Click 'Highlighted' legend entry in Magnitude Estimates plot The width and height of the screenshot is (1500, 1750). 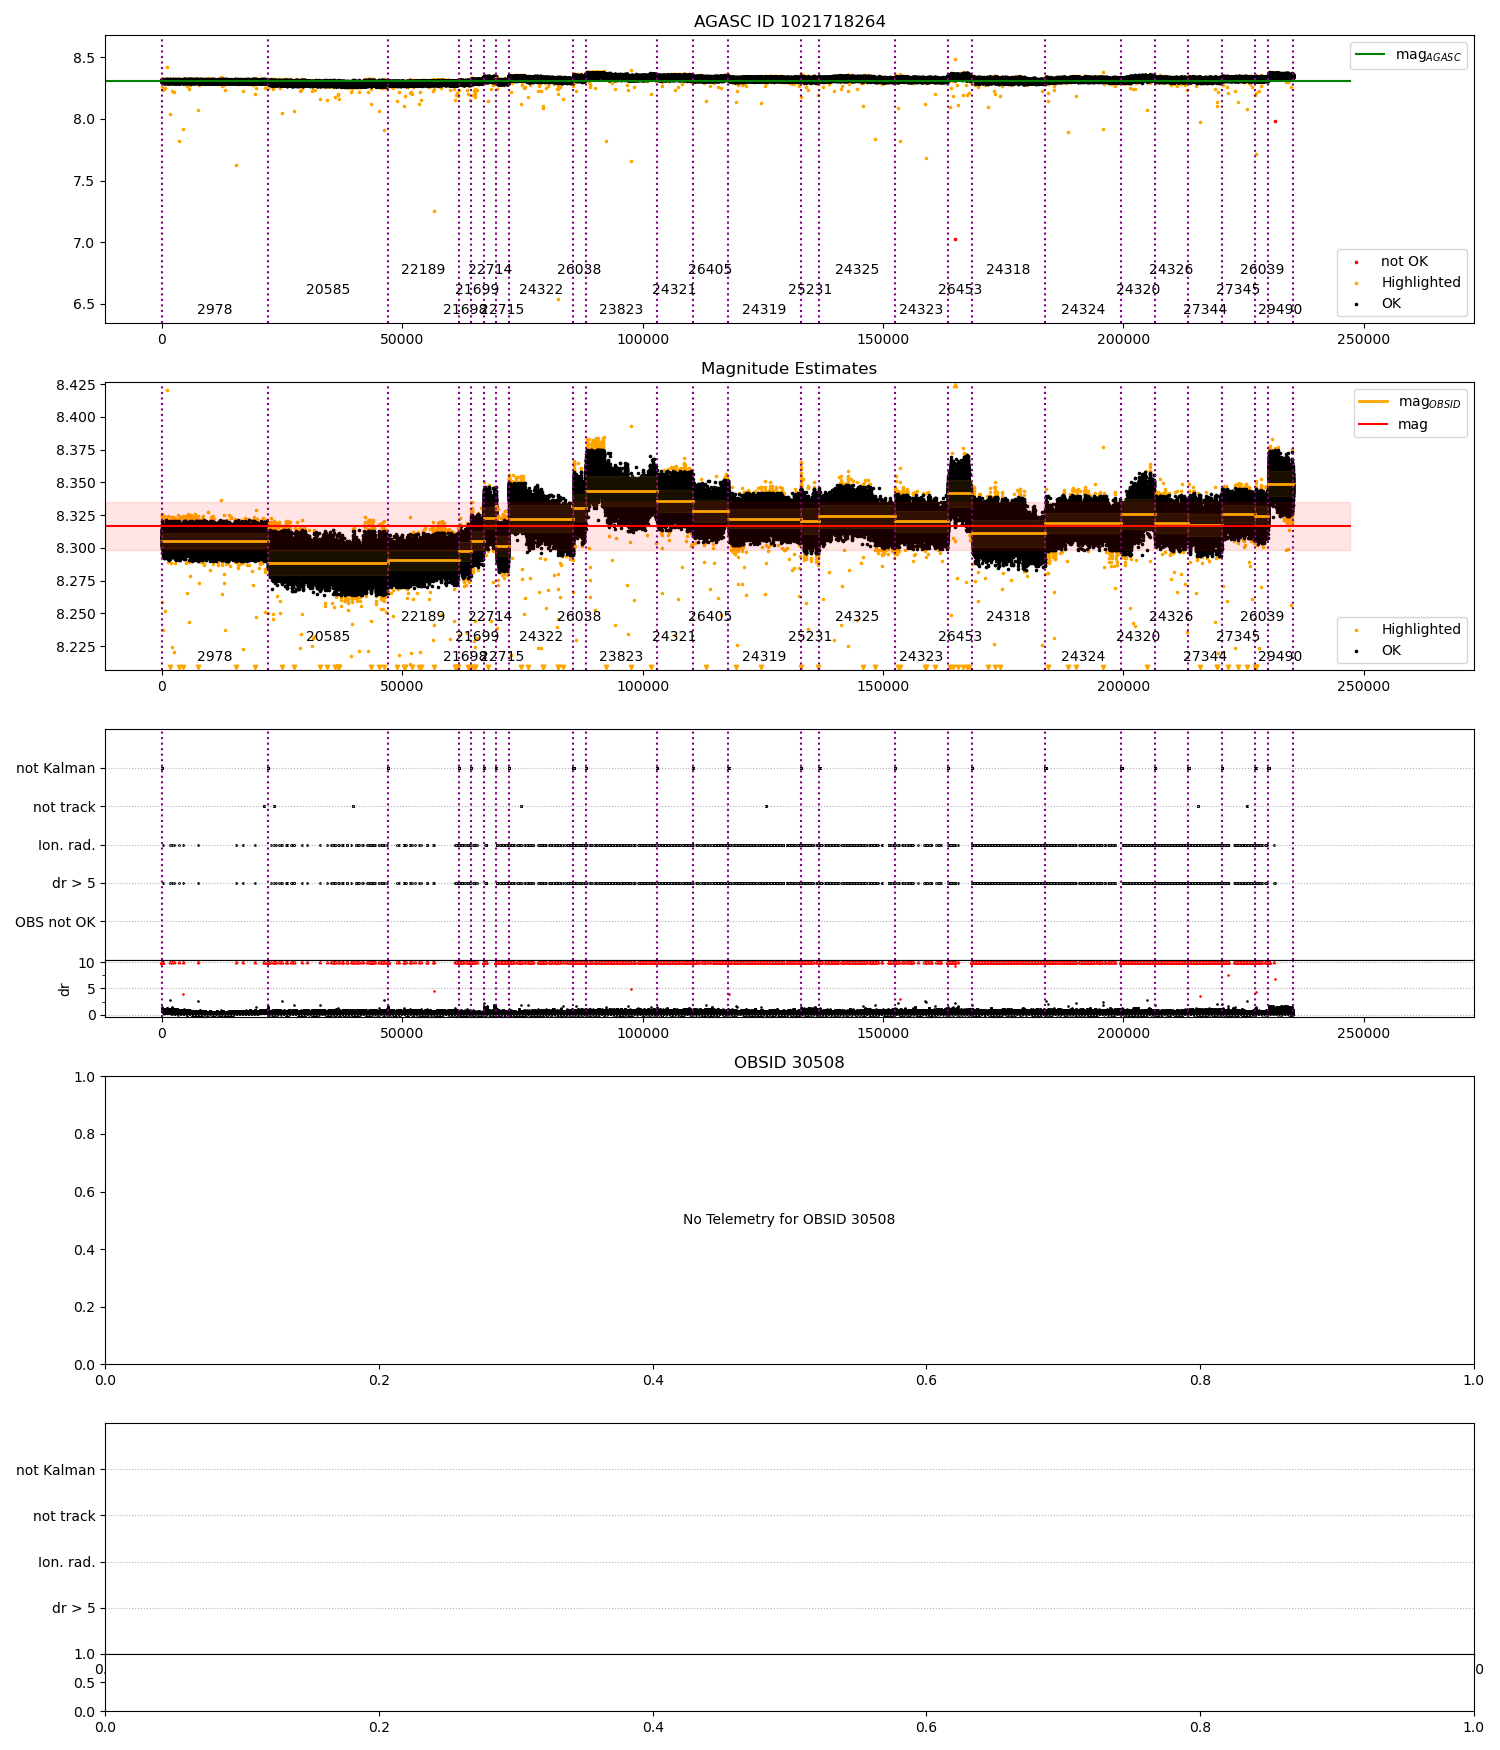(1421, 630)
